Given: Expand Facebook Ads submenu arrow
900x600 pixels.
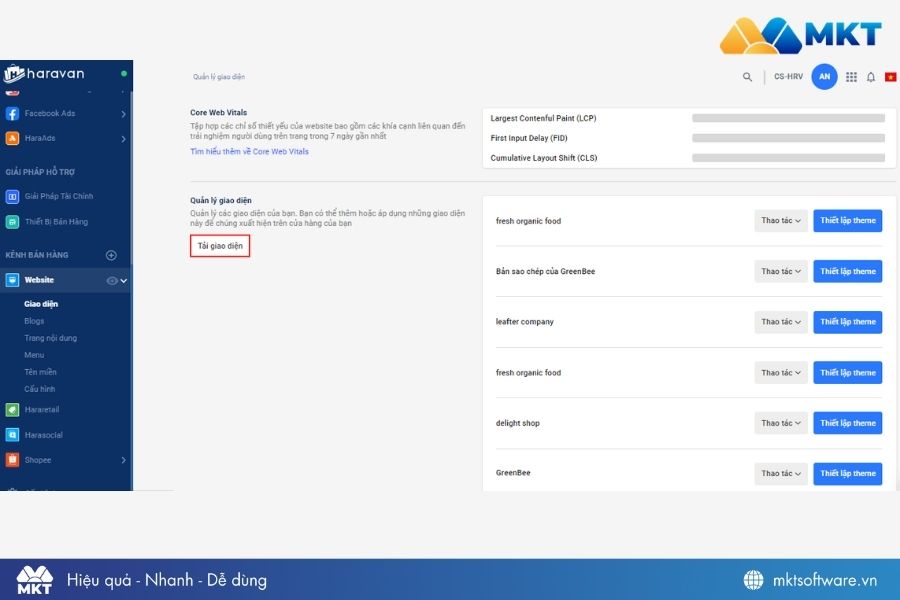Looking at the screenshot, I should [123, 114].
